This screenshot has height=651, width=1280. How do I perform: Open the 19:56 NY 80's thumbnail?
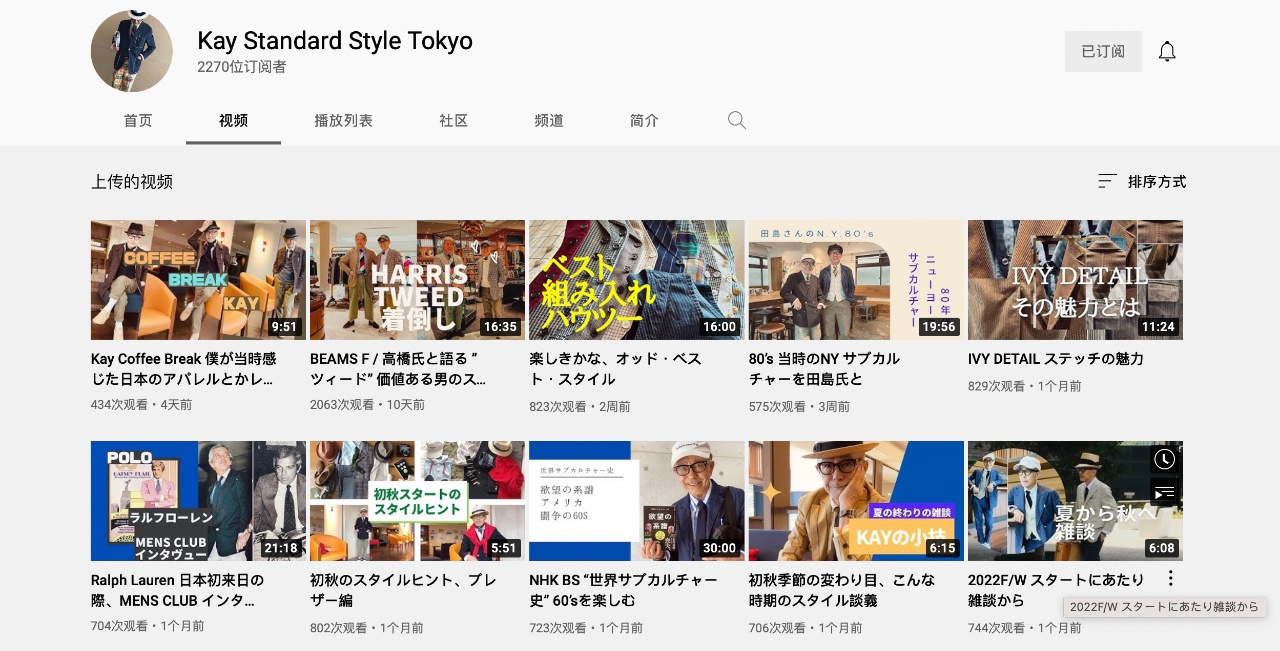(856, 280)
